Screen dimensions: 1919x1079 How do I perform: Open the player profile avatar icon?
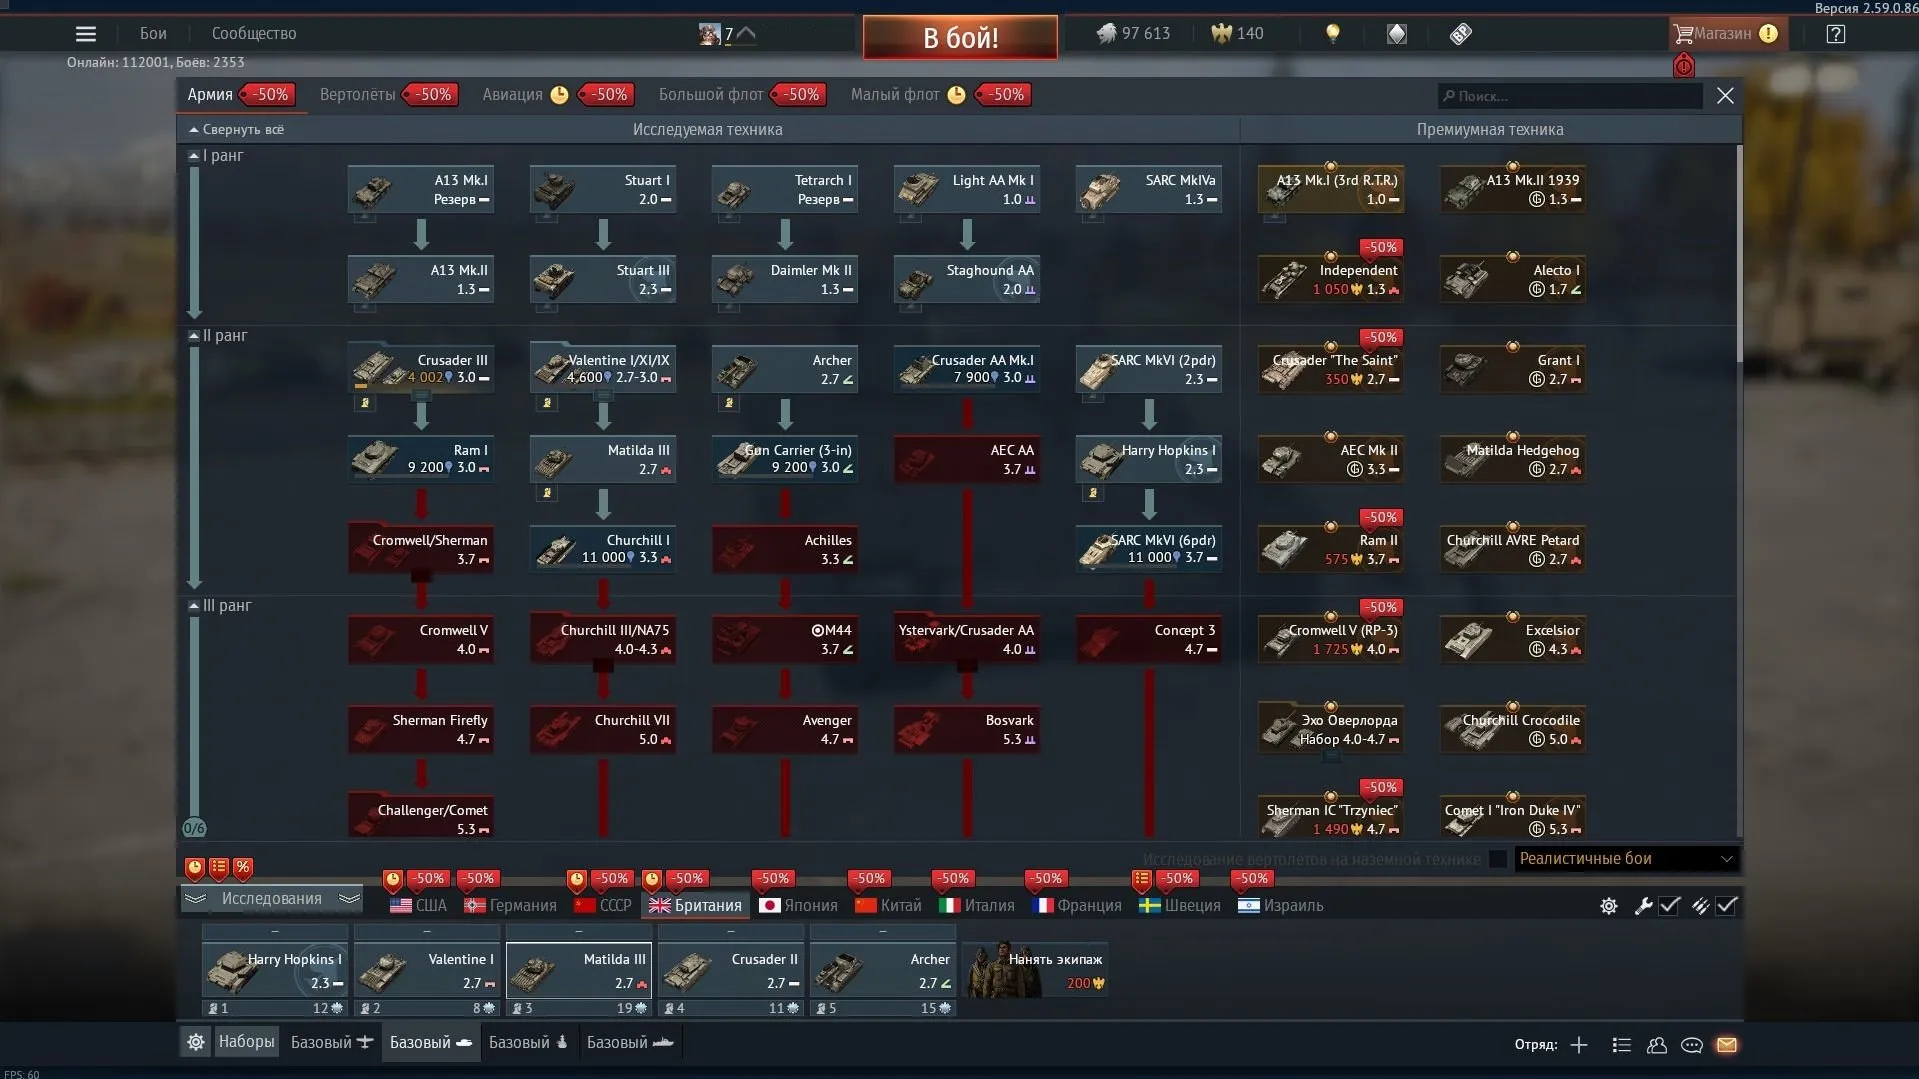pos(709,34)
